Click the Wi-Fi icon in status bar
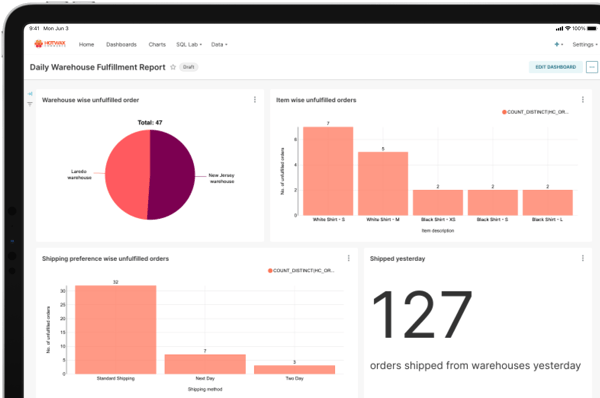The height and width of the screenshot is (398, 600). click(x=568, y=28)
